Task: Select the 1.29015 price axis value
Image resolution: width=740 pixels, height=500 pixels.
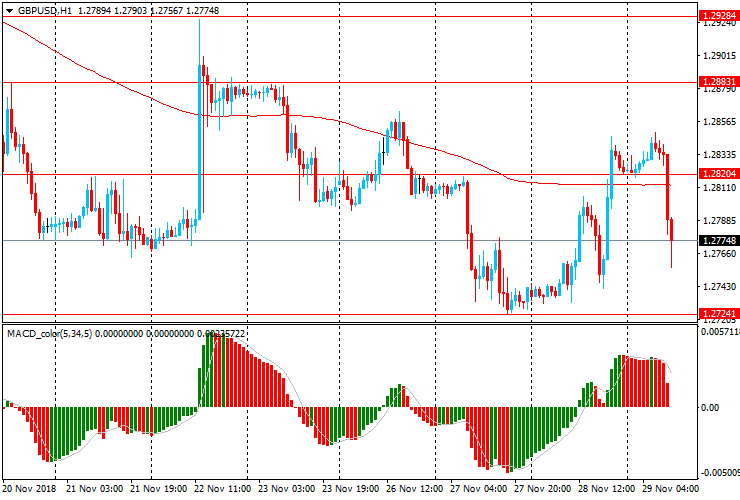Action: click(x=719, y=56)
